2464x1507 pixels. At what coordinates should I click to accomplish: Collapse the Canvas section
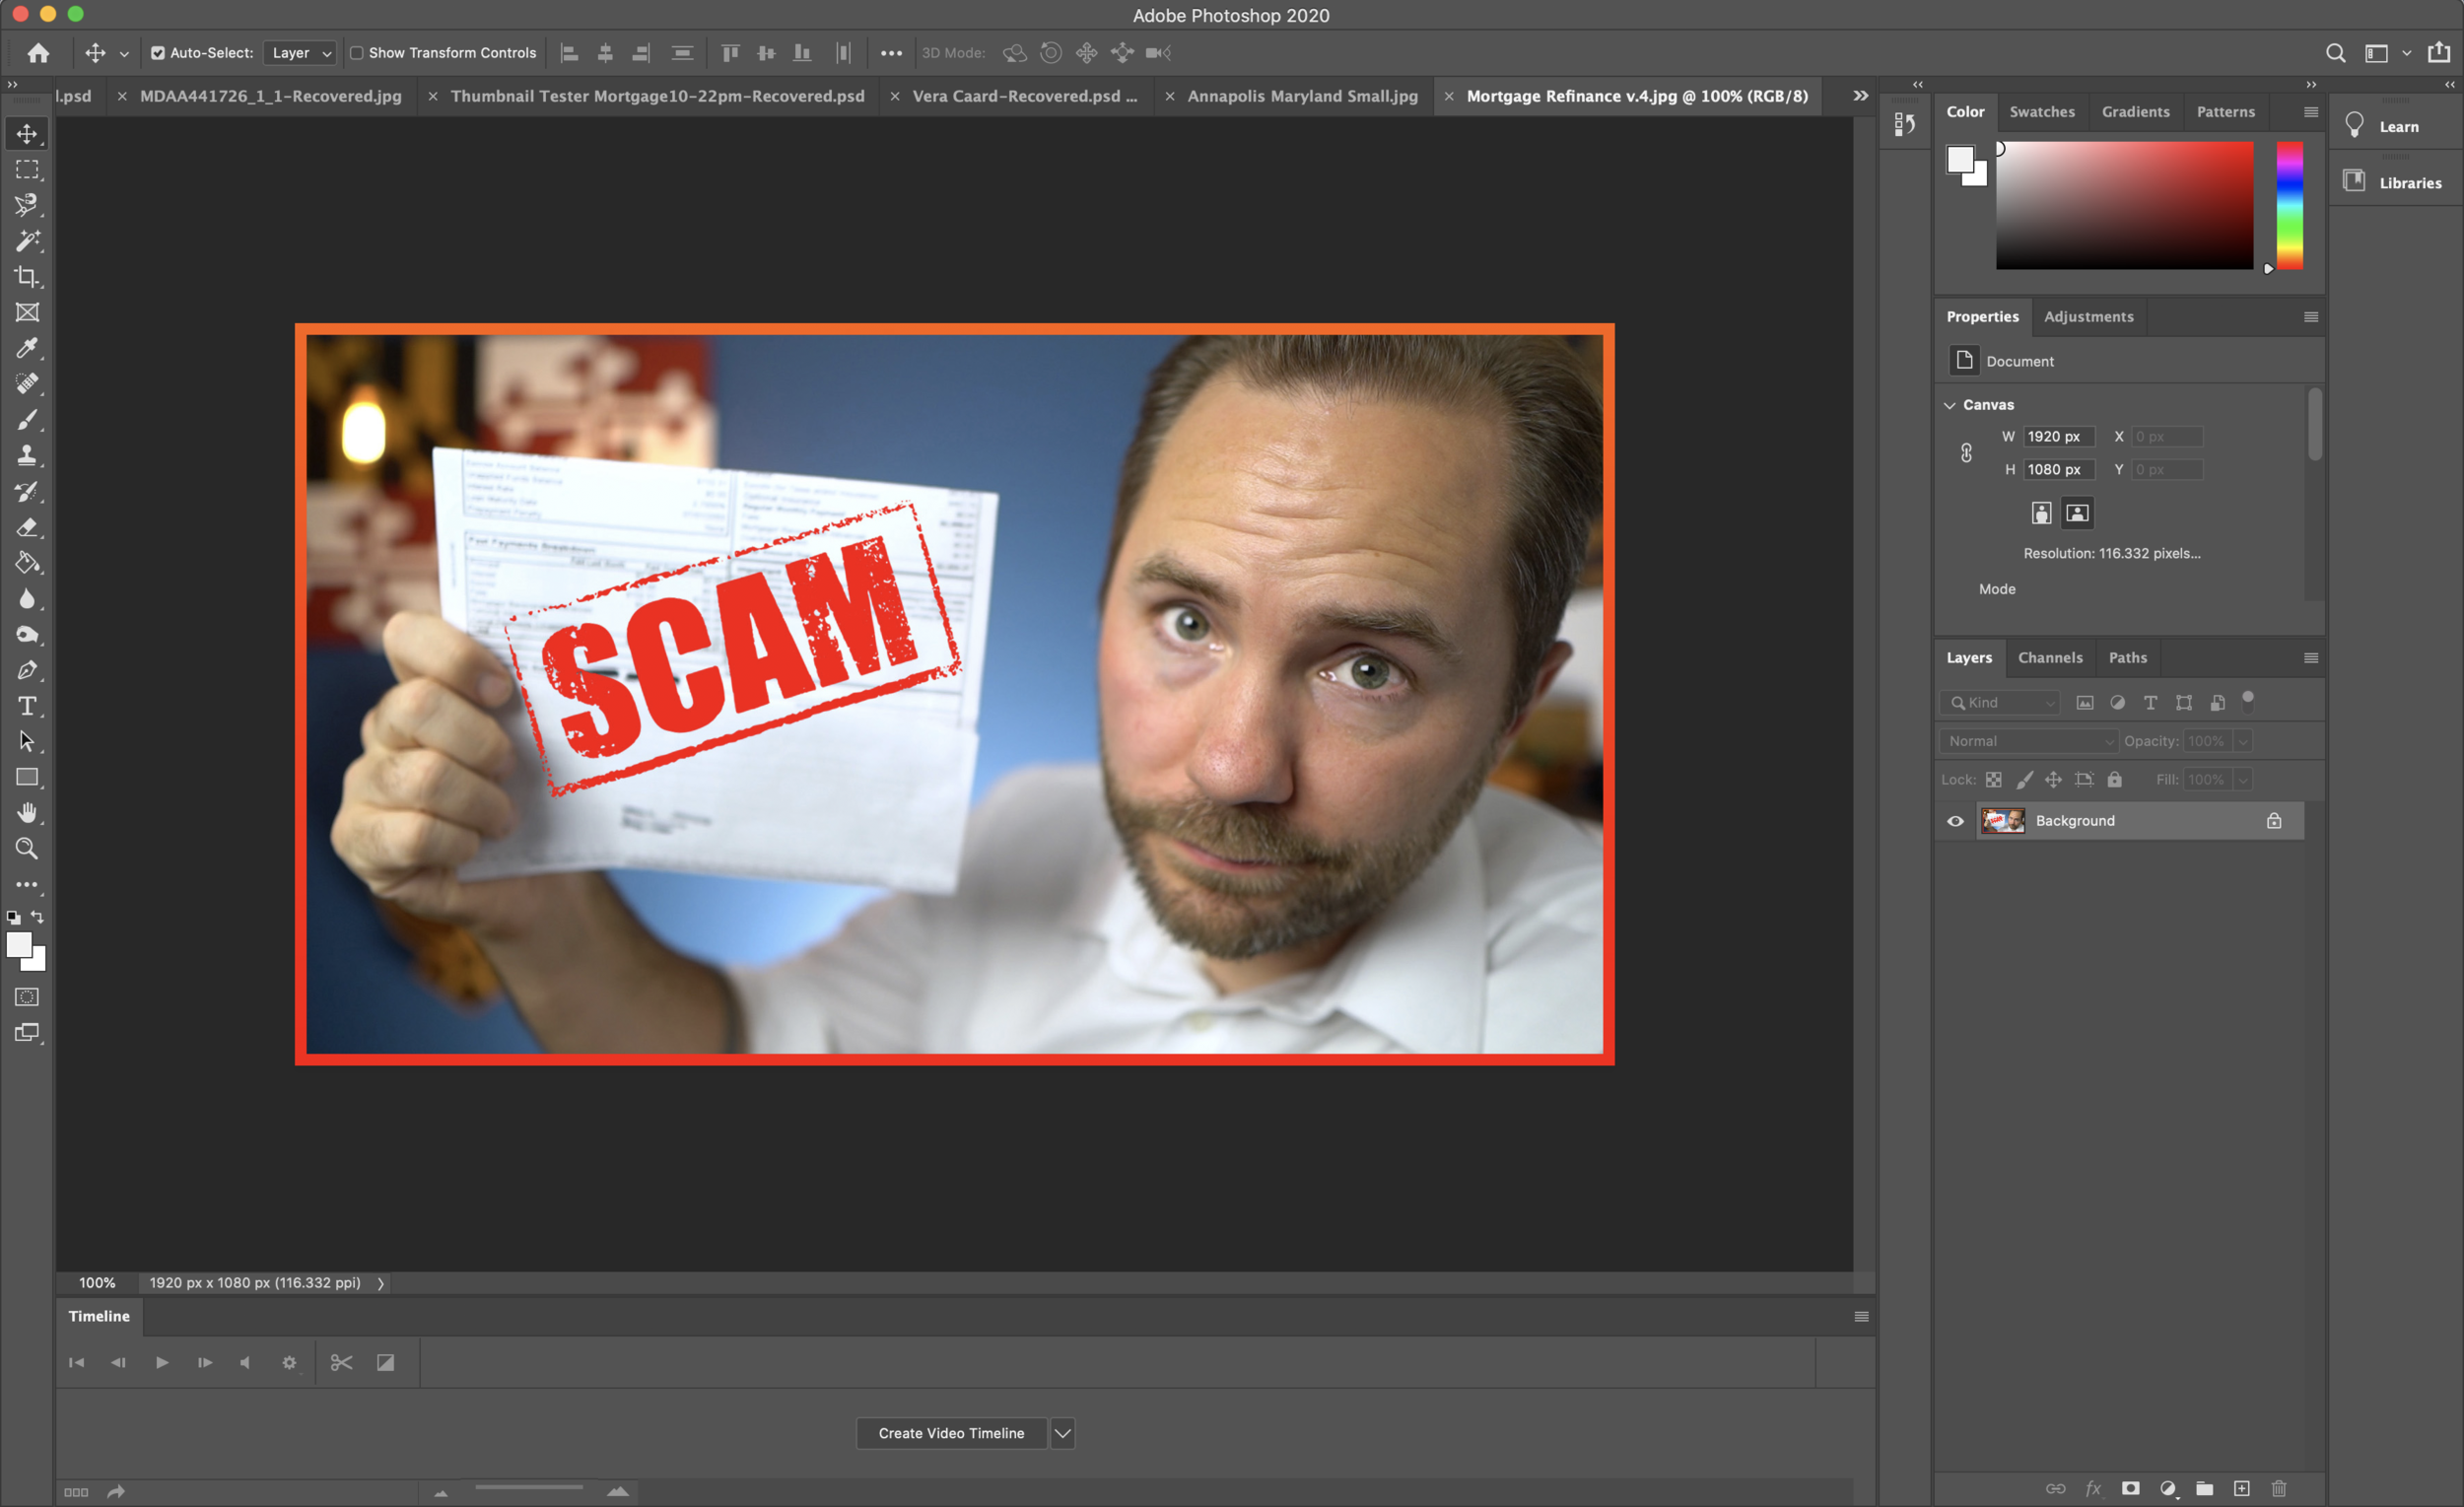pyautogui.click(x=1949, y=405)
